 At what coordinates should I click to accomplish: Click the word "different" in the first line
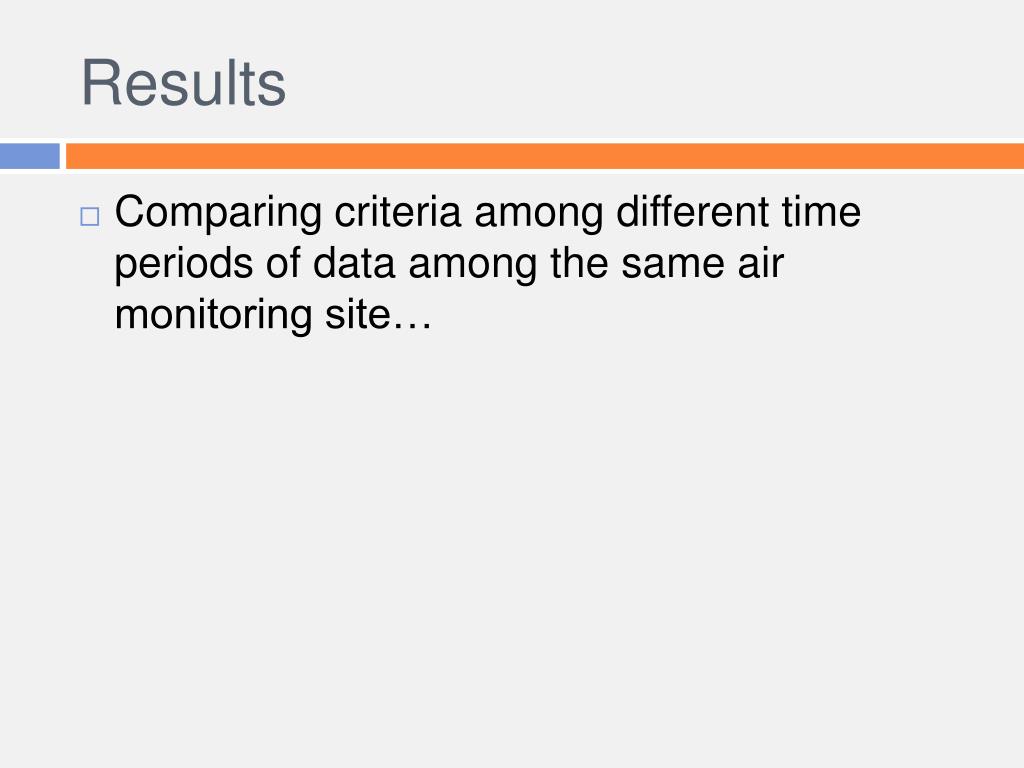pos(693,212)
